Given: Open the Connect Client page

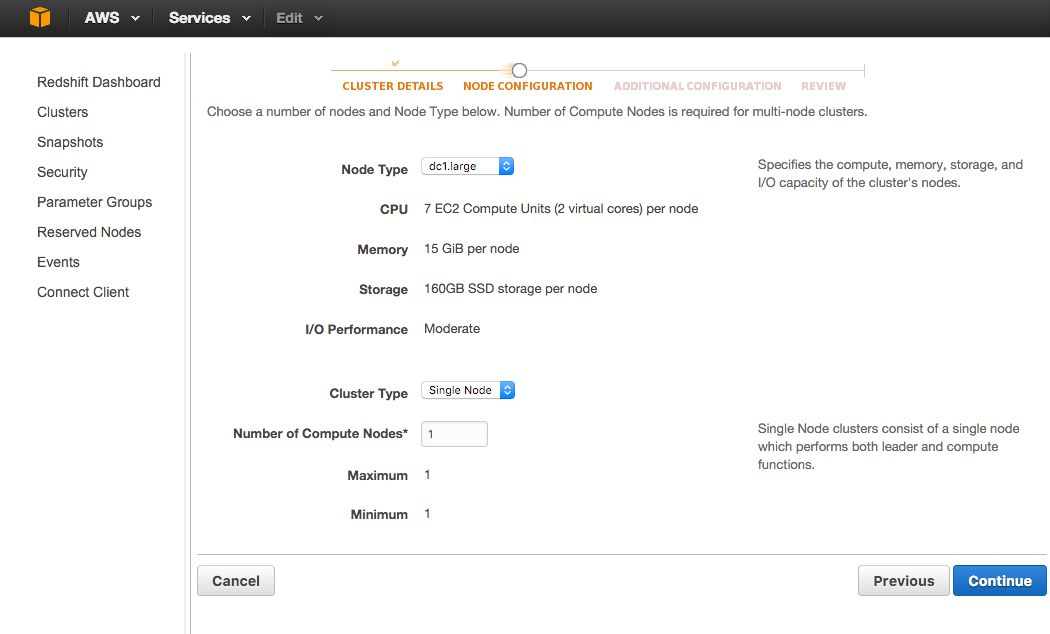Looking at the screenshot, I should (x=83, y=292).
